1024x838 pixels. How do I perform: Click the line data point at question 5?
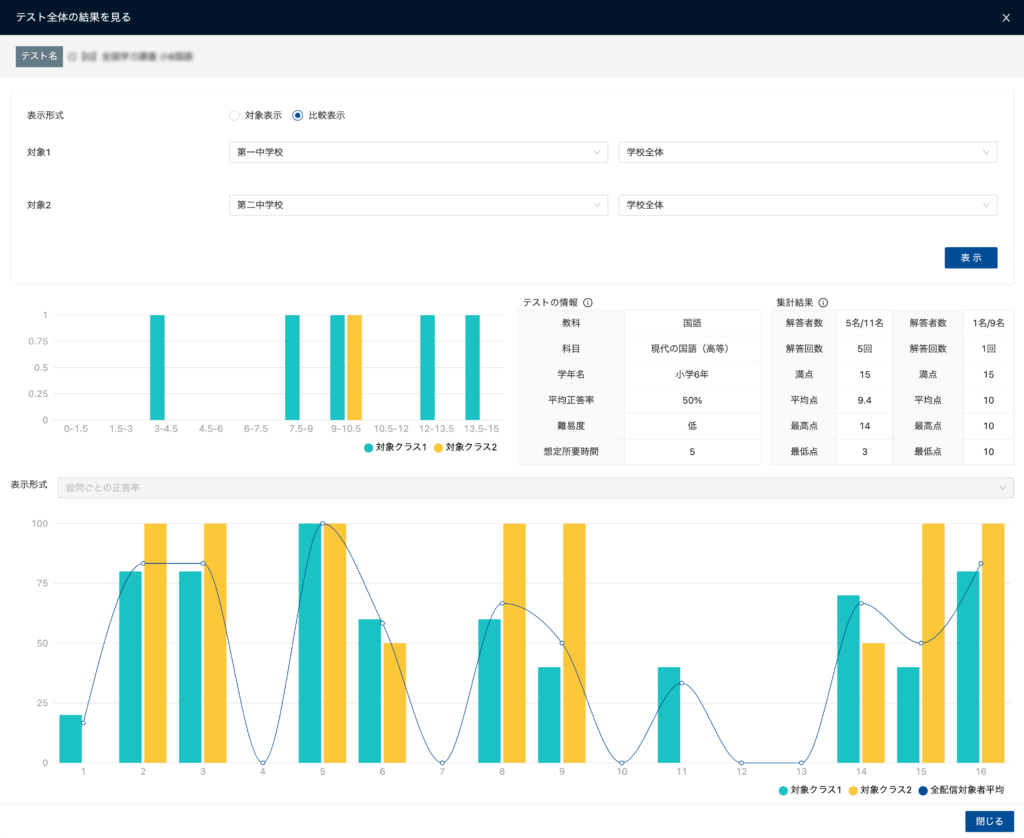[x=322, y=523]
